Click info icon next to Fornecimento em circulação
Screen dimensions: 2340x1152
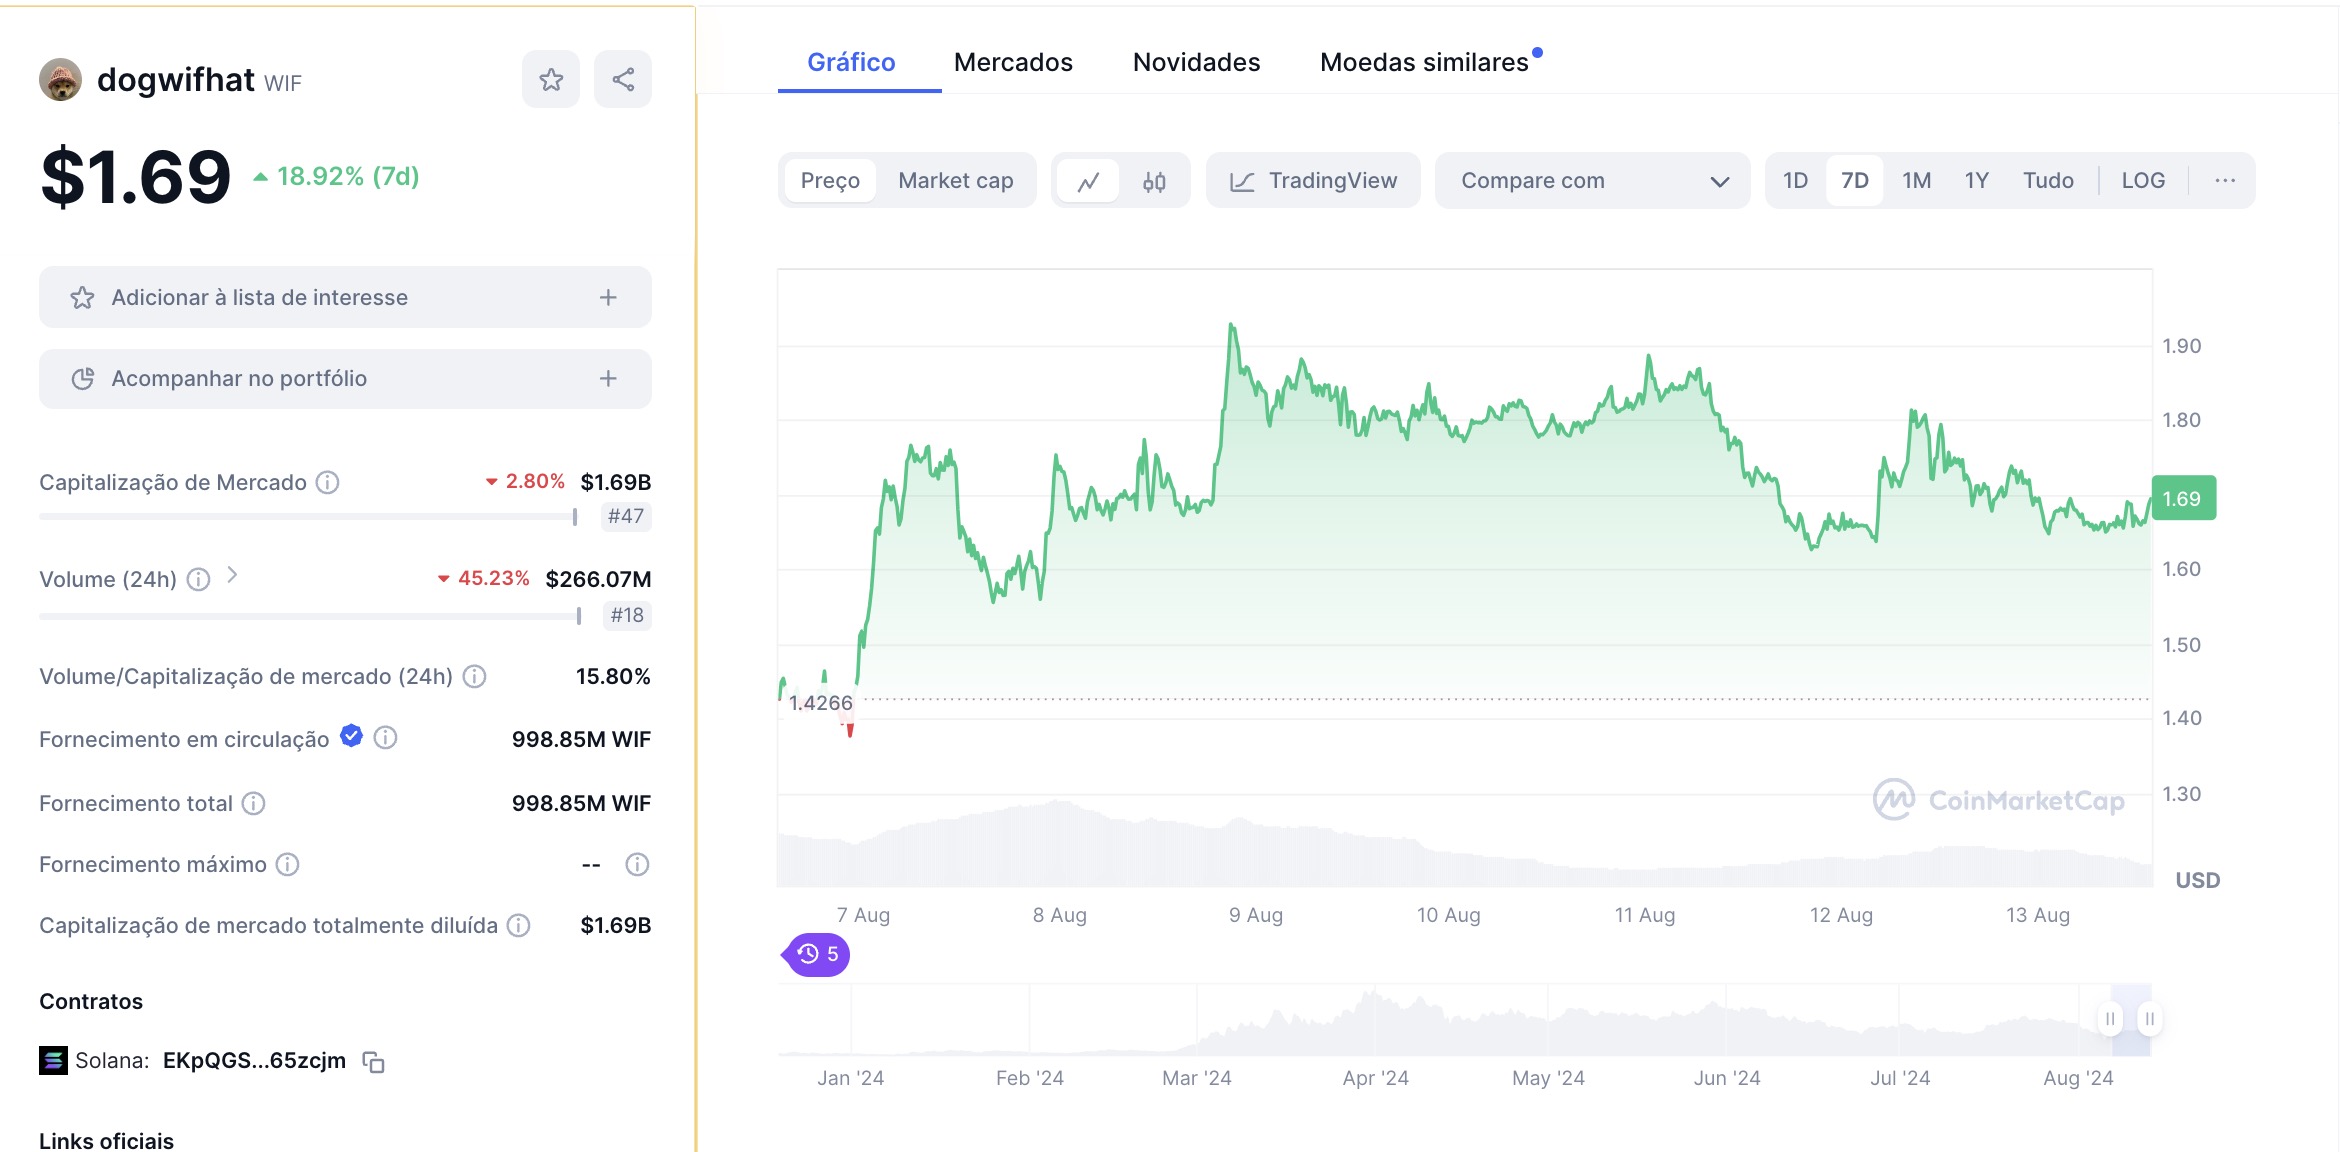tap(385, 738)
